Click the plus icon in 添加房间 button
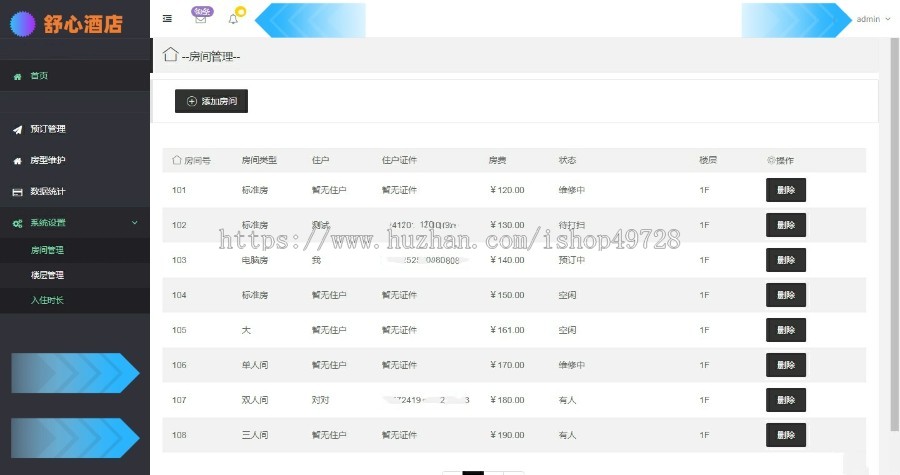The width and height of the screenshot is (900, 475). [x=192, y=101]
